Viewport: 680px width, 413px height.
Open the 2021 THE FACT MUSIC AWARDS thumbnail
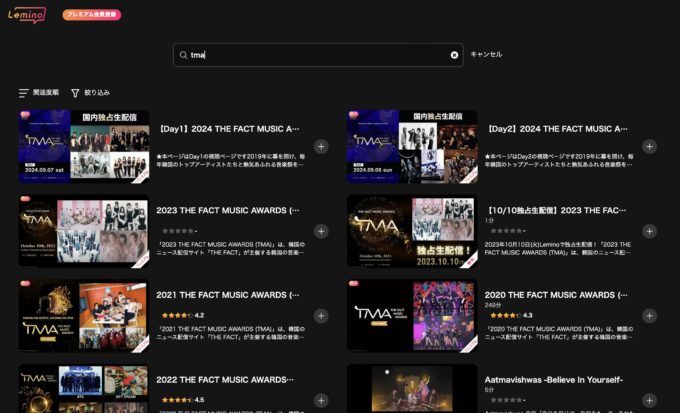click(x=84, y=316)
